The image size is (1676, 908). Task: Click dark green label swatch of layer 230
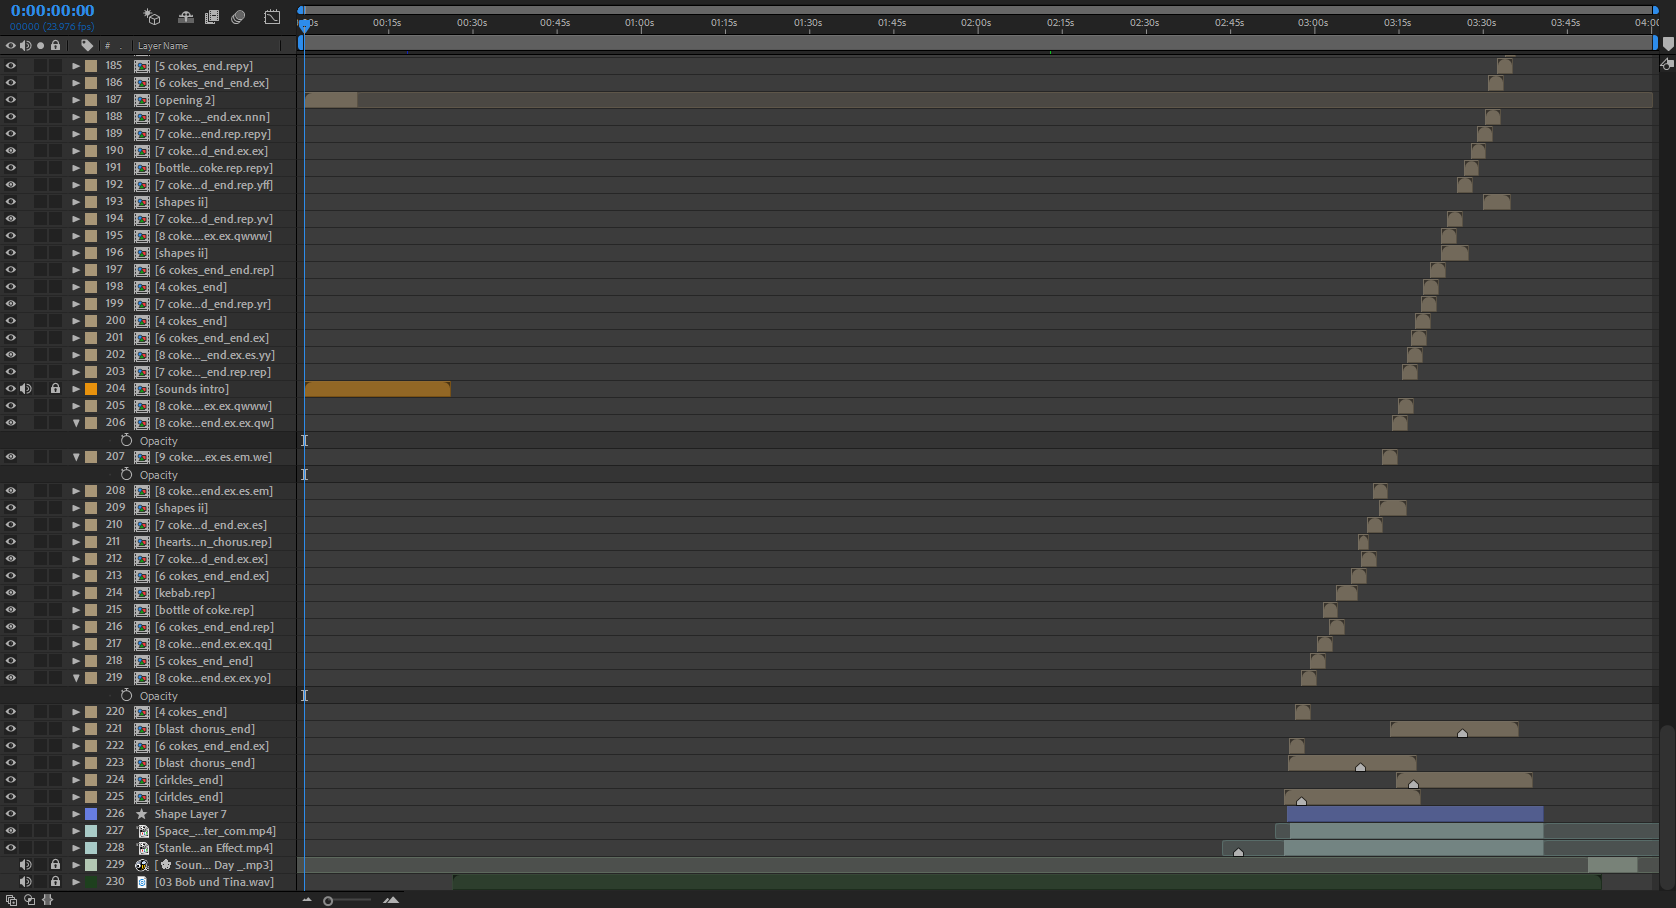click(x=91, y=882)
